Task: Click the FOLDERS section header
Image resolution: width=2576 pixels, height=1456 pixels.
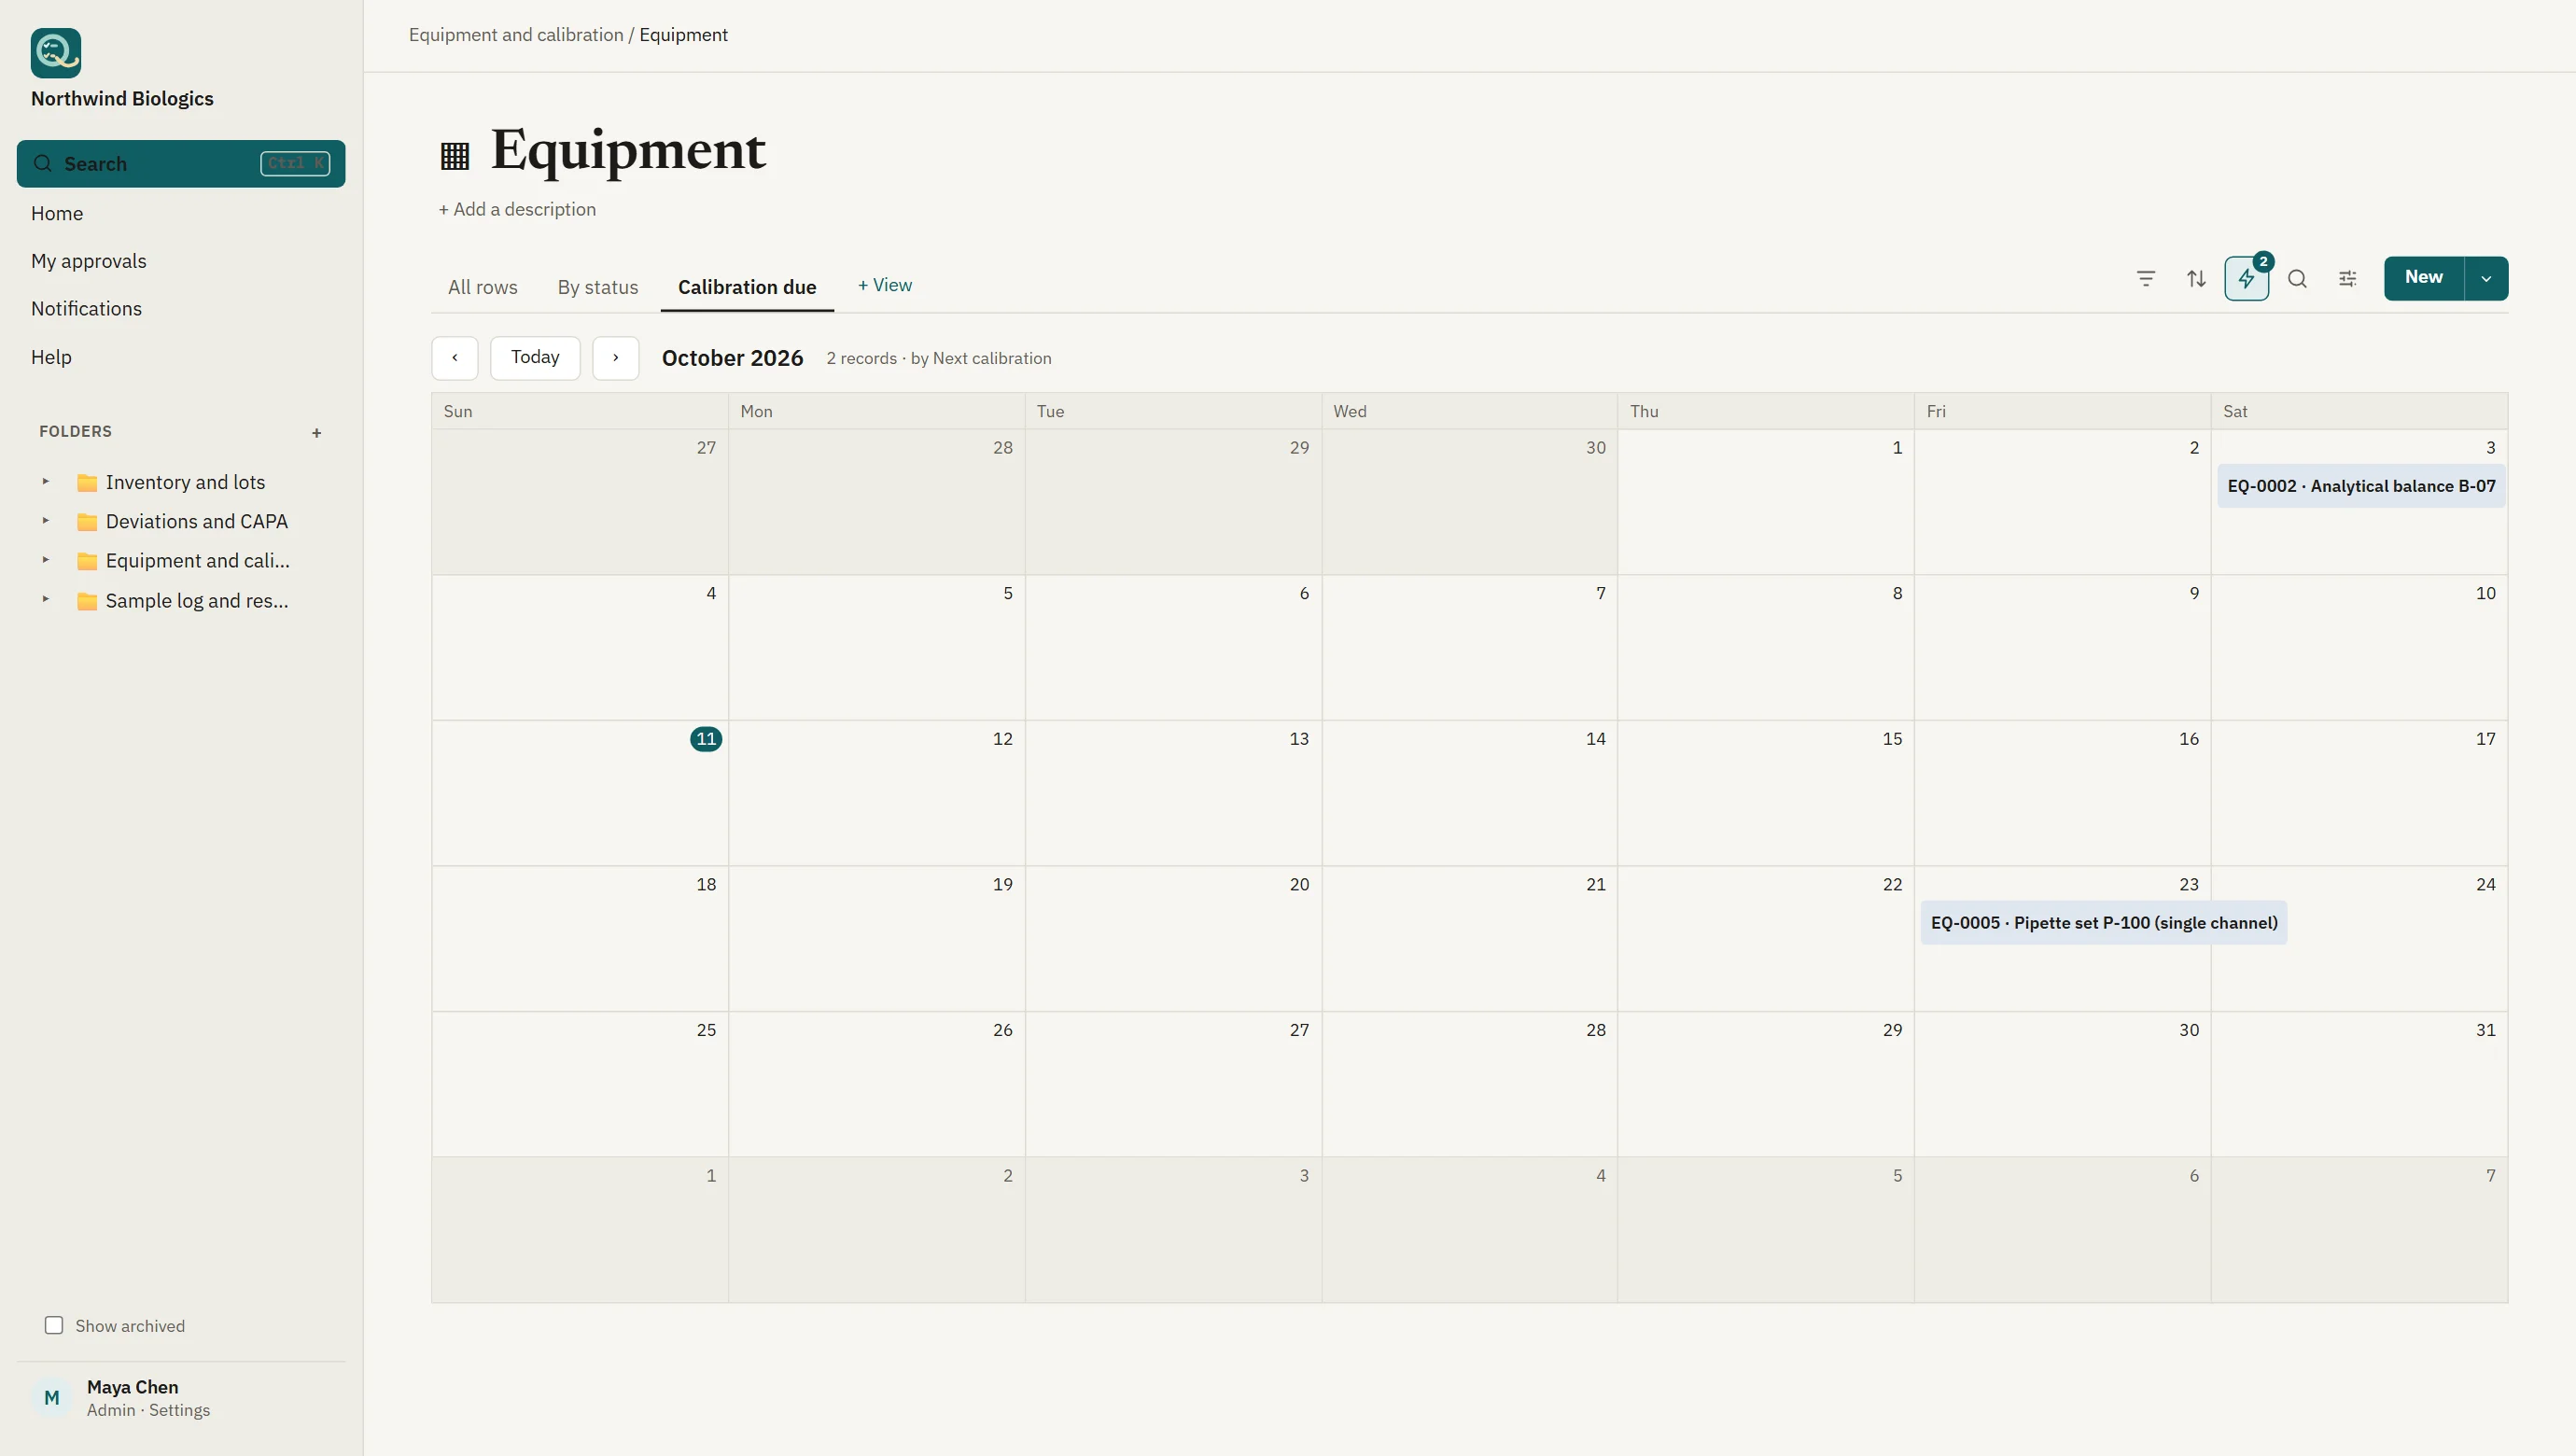Action: click(x=76, y=432)
